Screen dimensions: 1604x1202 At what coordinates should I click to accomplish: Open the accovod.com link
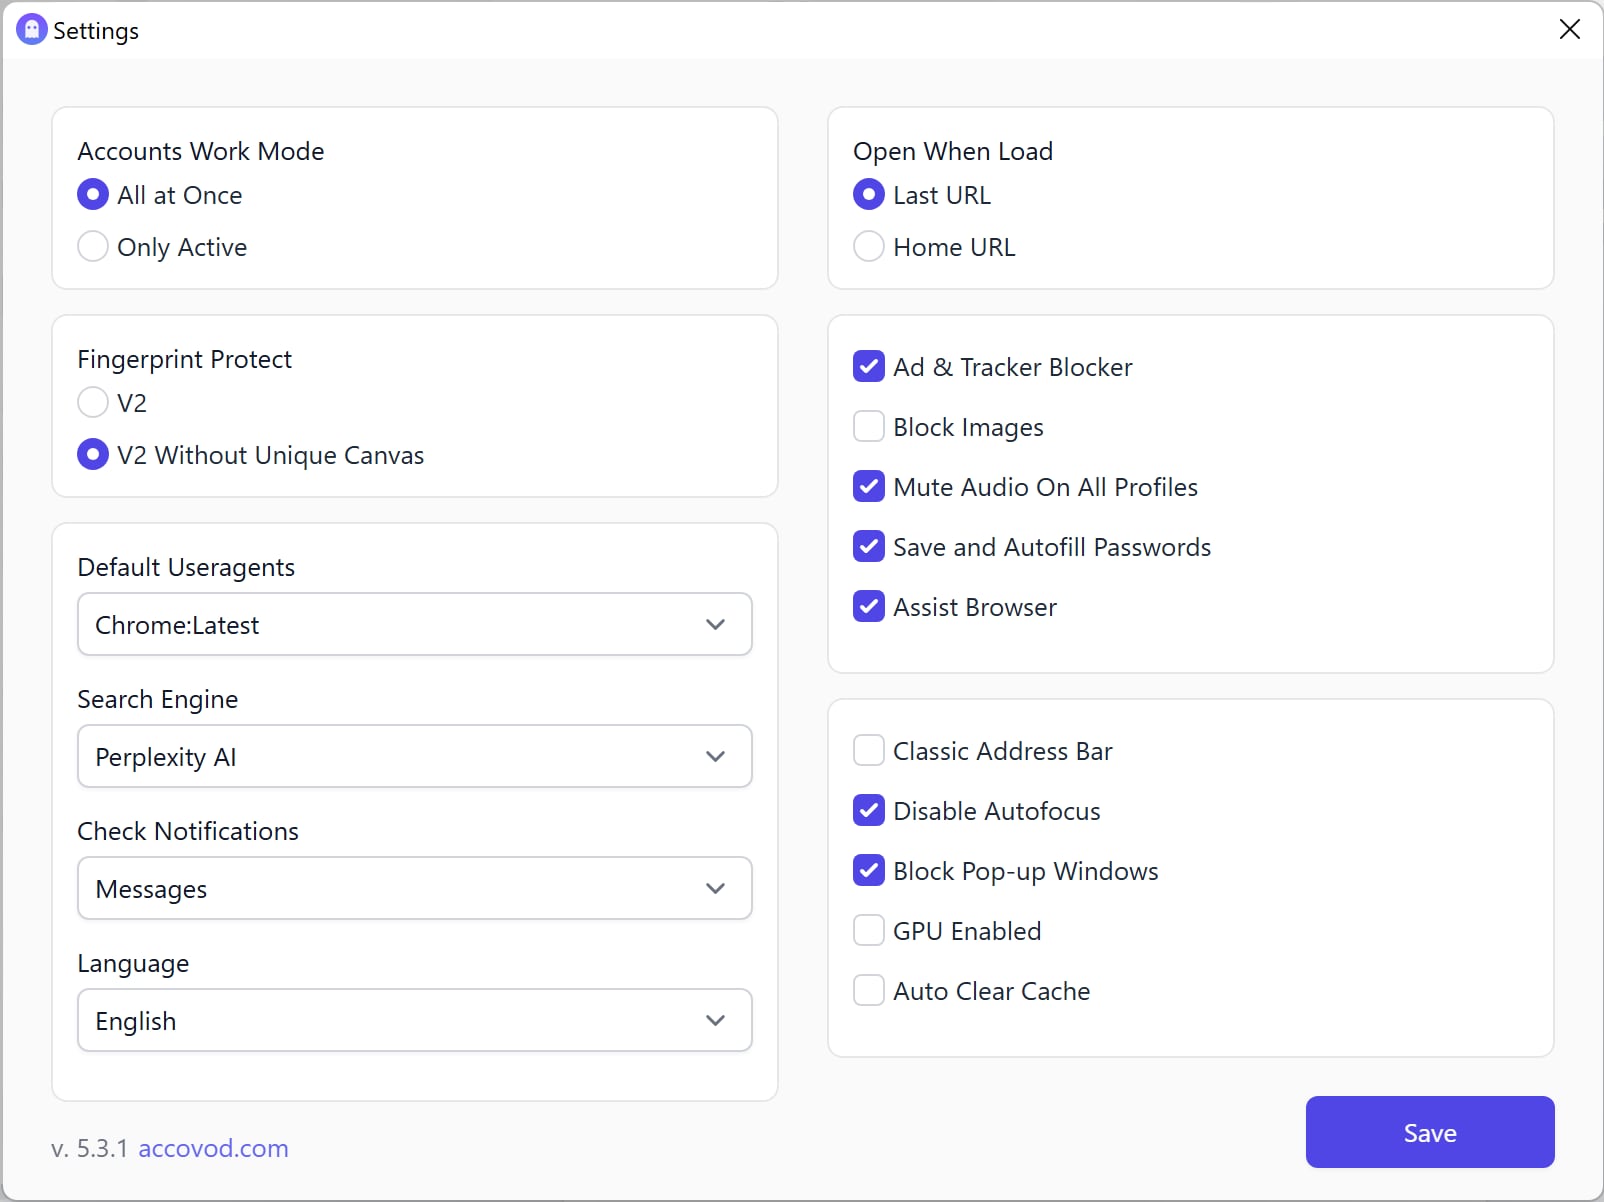click(213, 1148)
